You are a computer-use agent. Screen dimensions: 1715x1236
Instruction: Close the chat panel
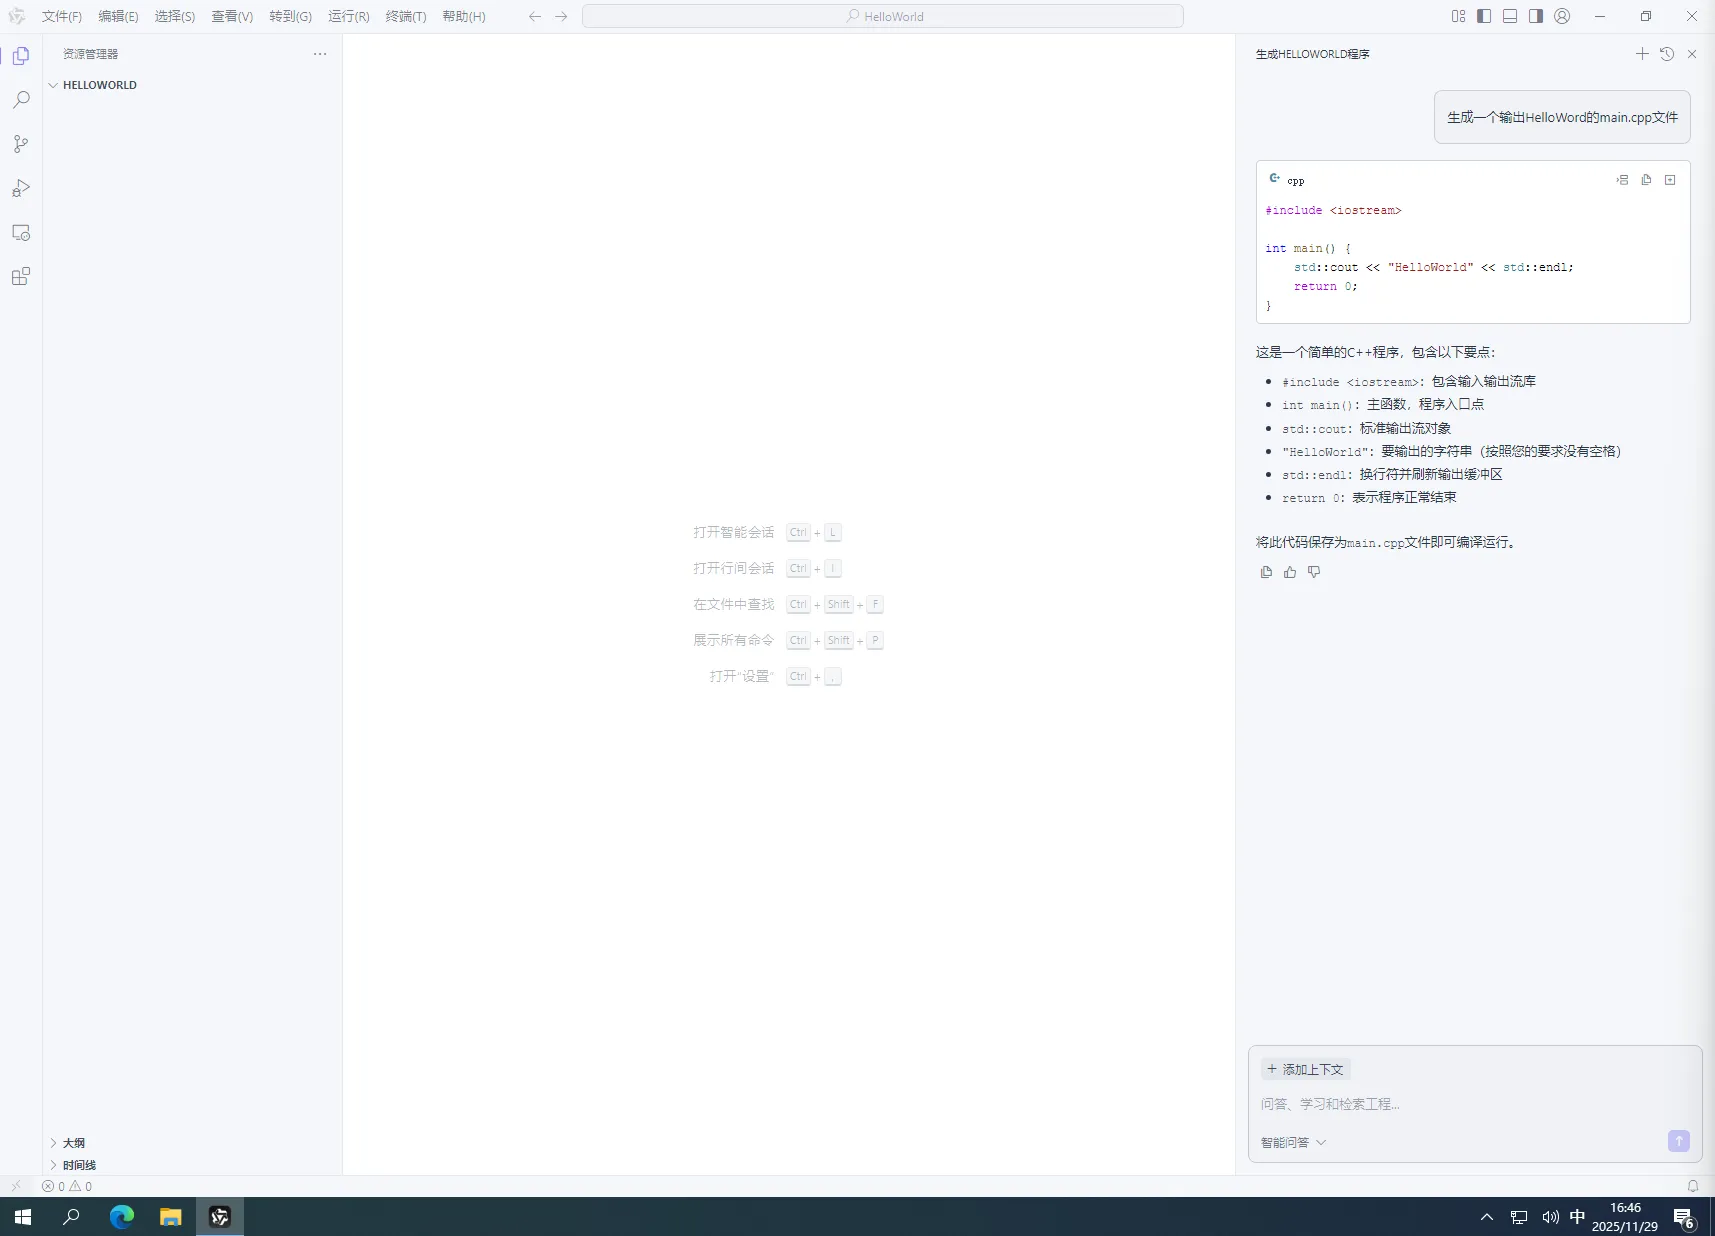point(1692,54)
